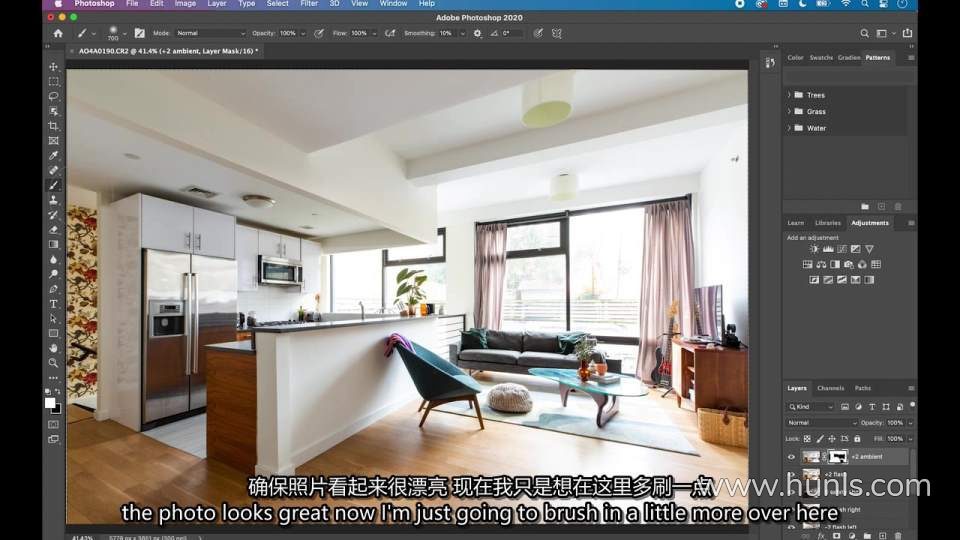
Task: Switch to the Paths tab
Action: click(863, 388)
